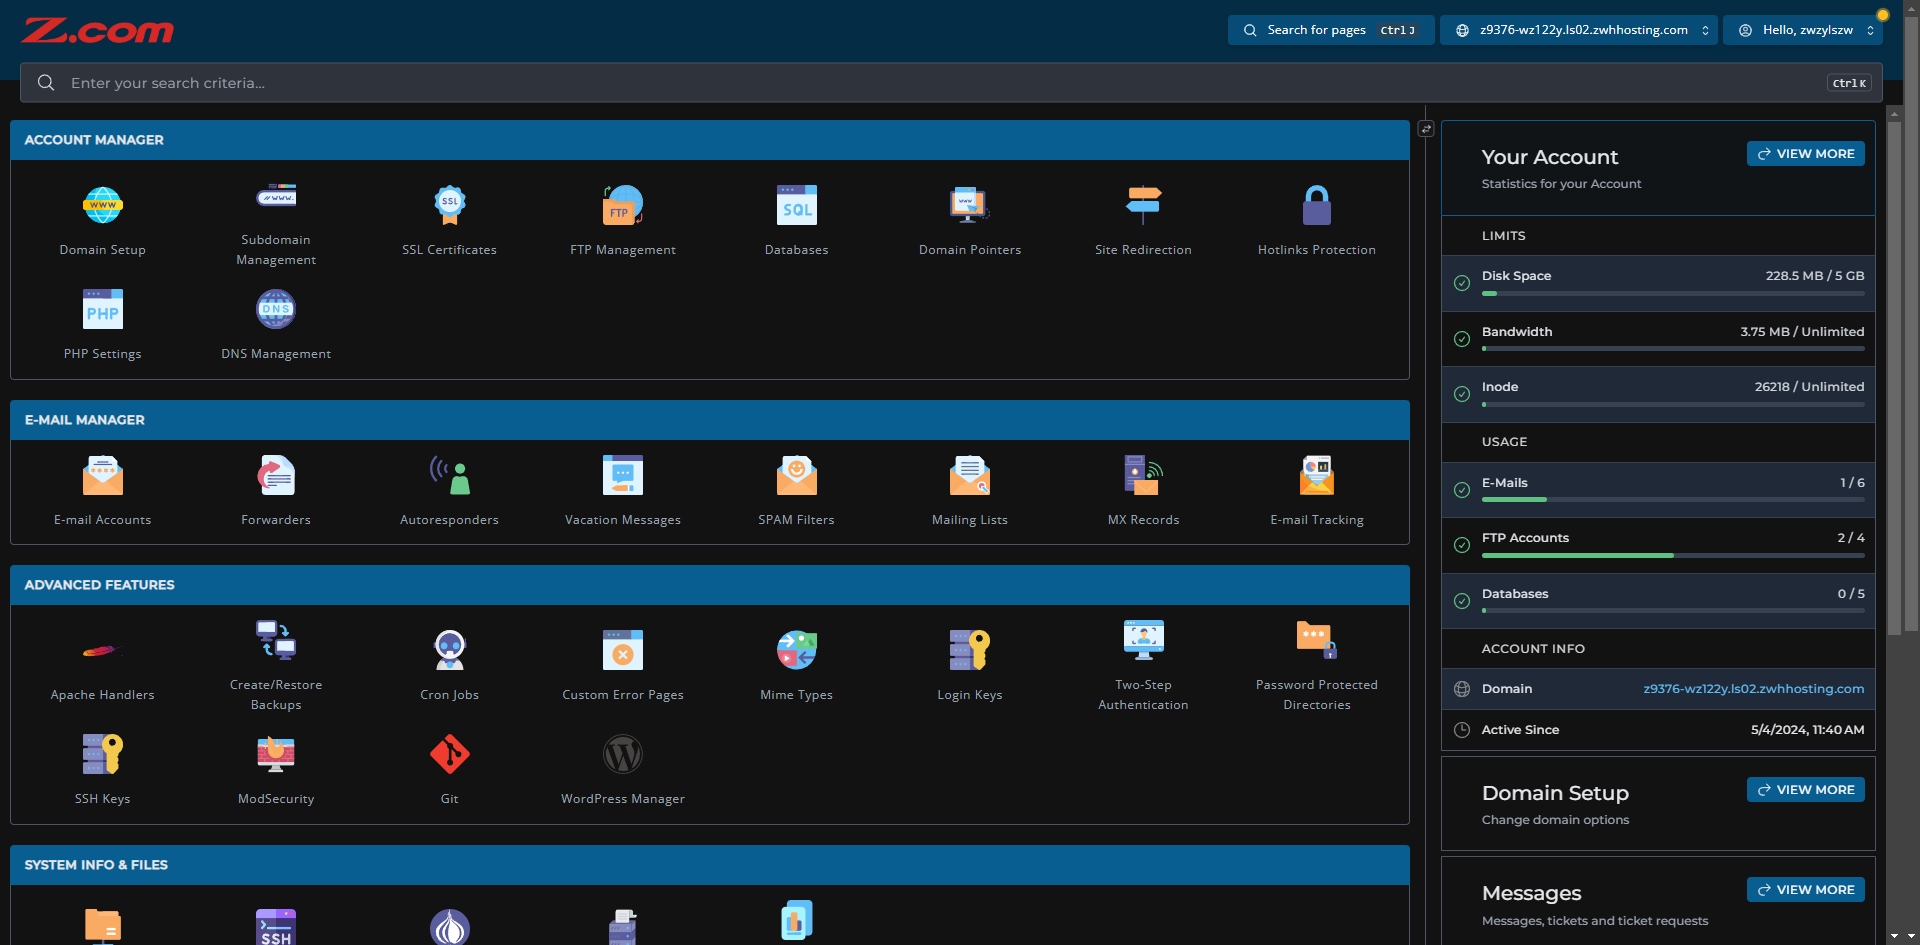Click View More for Domain Setup
Screen dimensions: 1920x945
(x=1806, y=790)
